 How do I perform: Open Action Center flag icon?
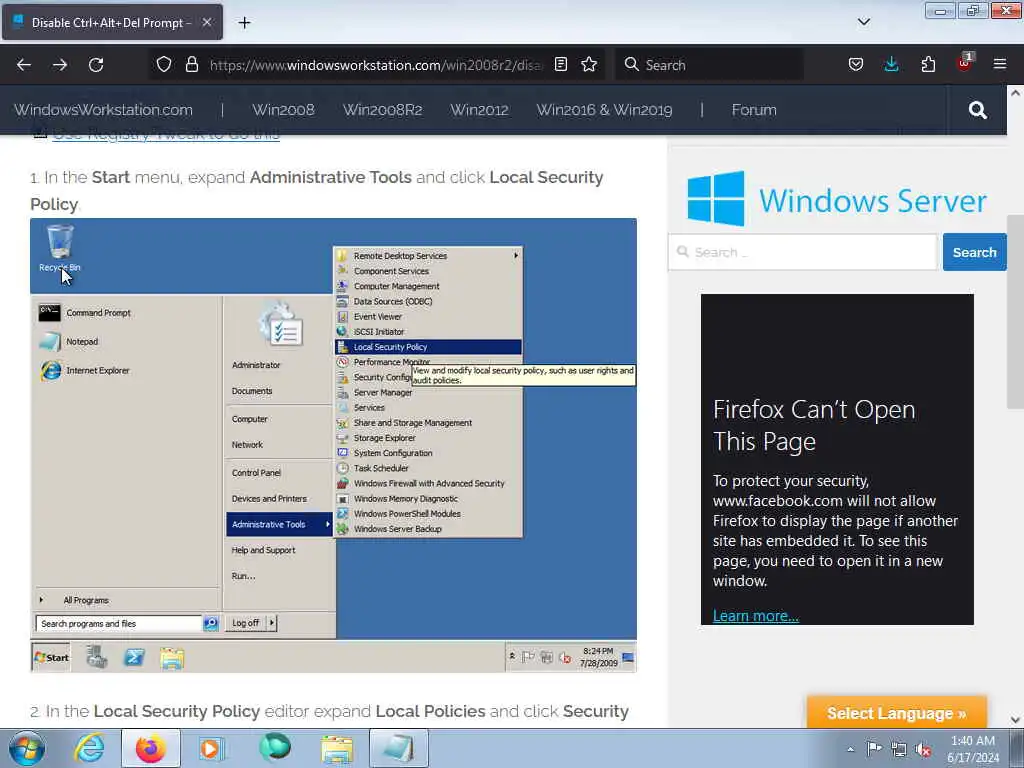point(873,749)
